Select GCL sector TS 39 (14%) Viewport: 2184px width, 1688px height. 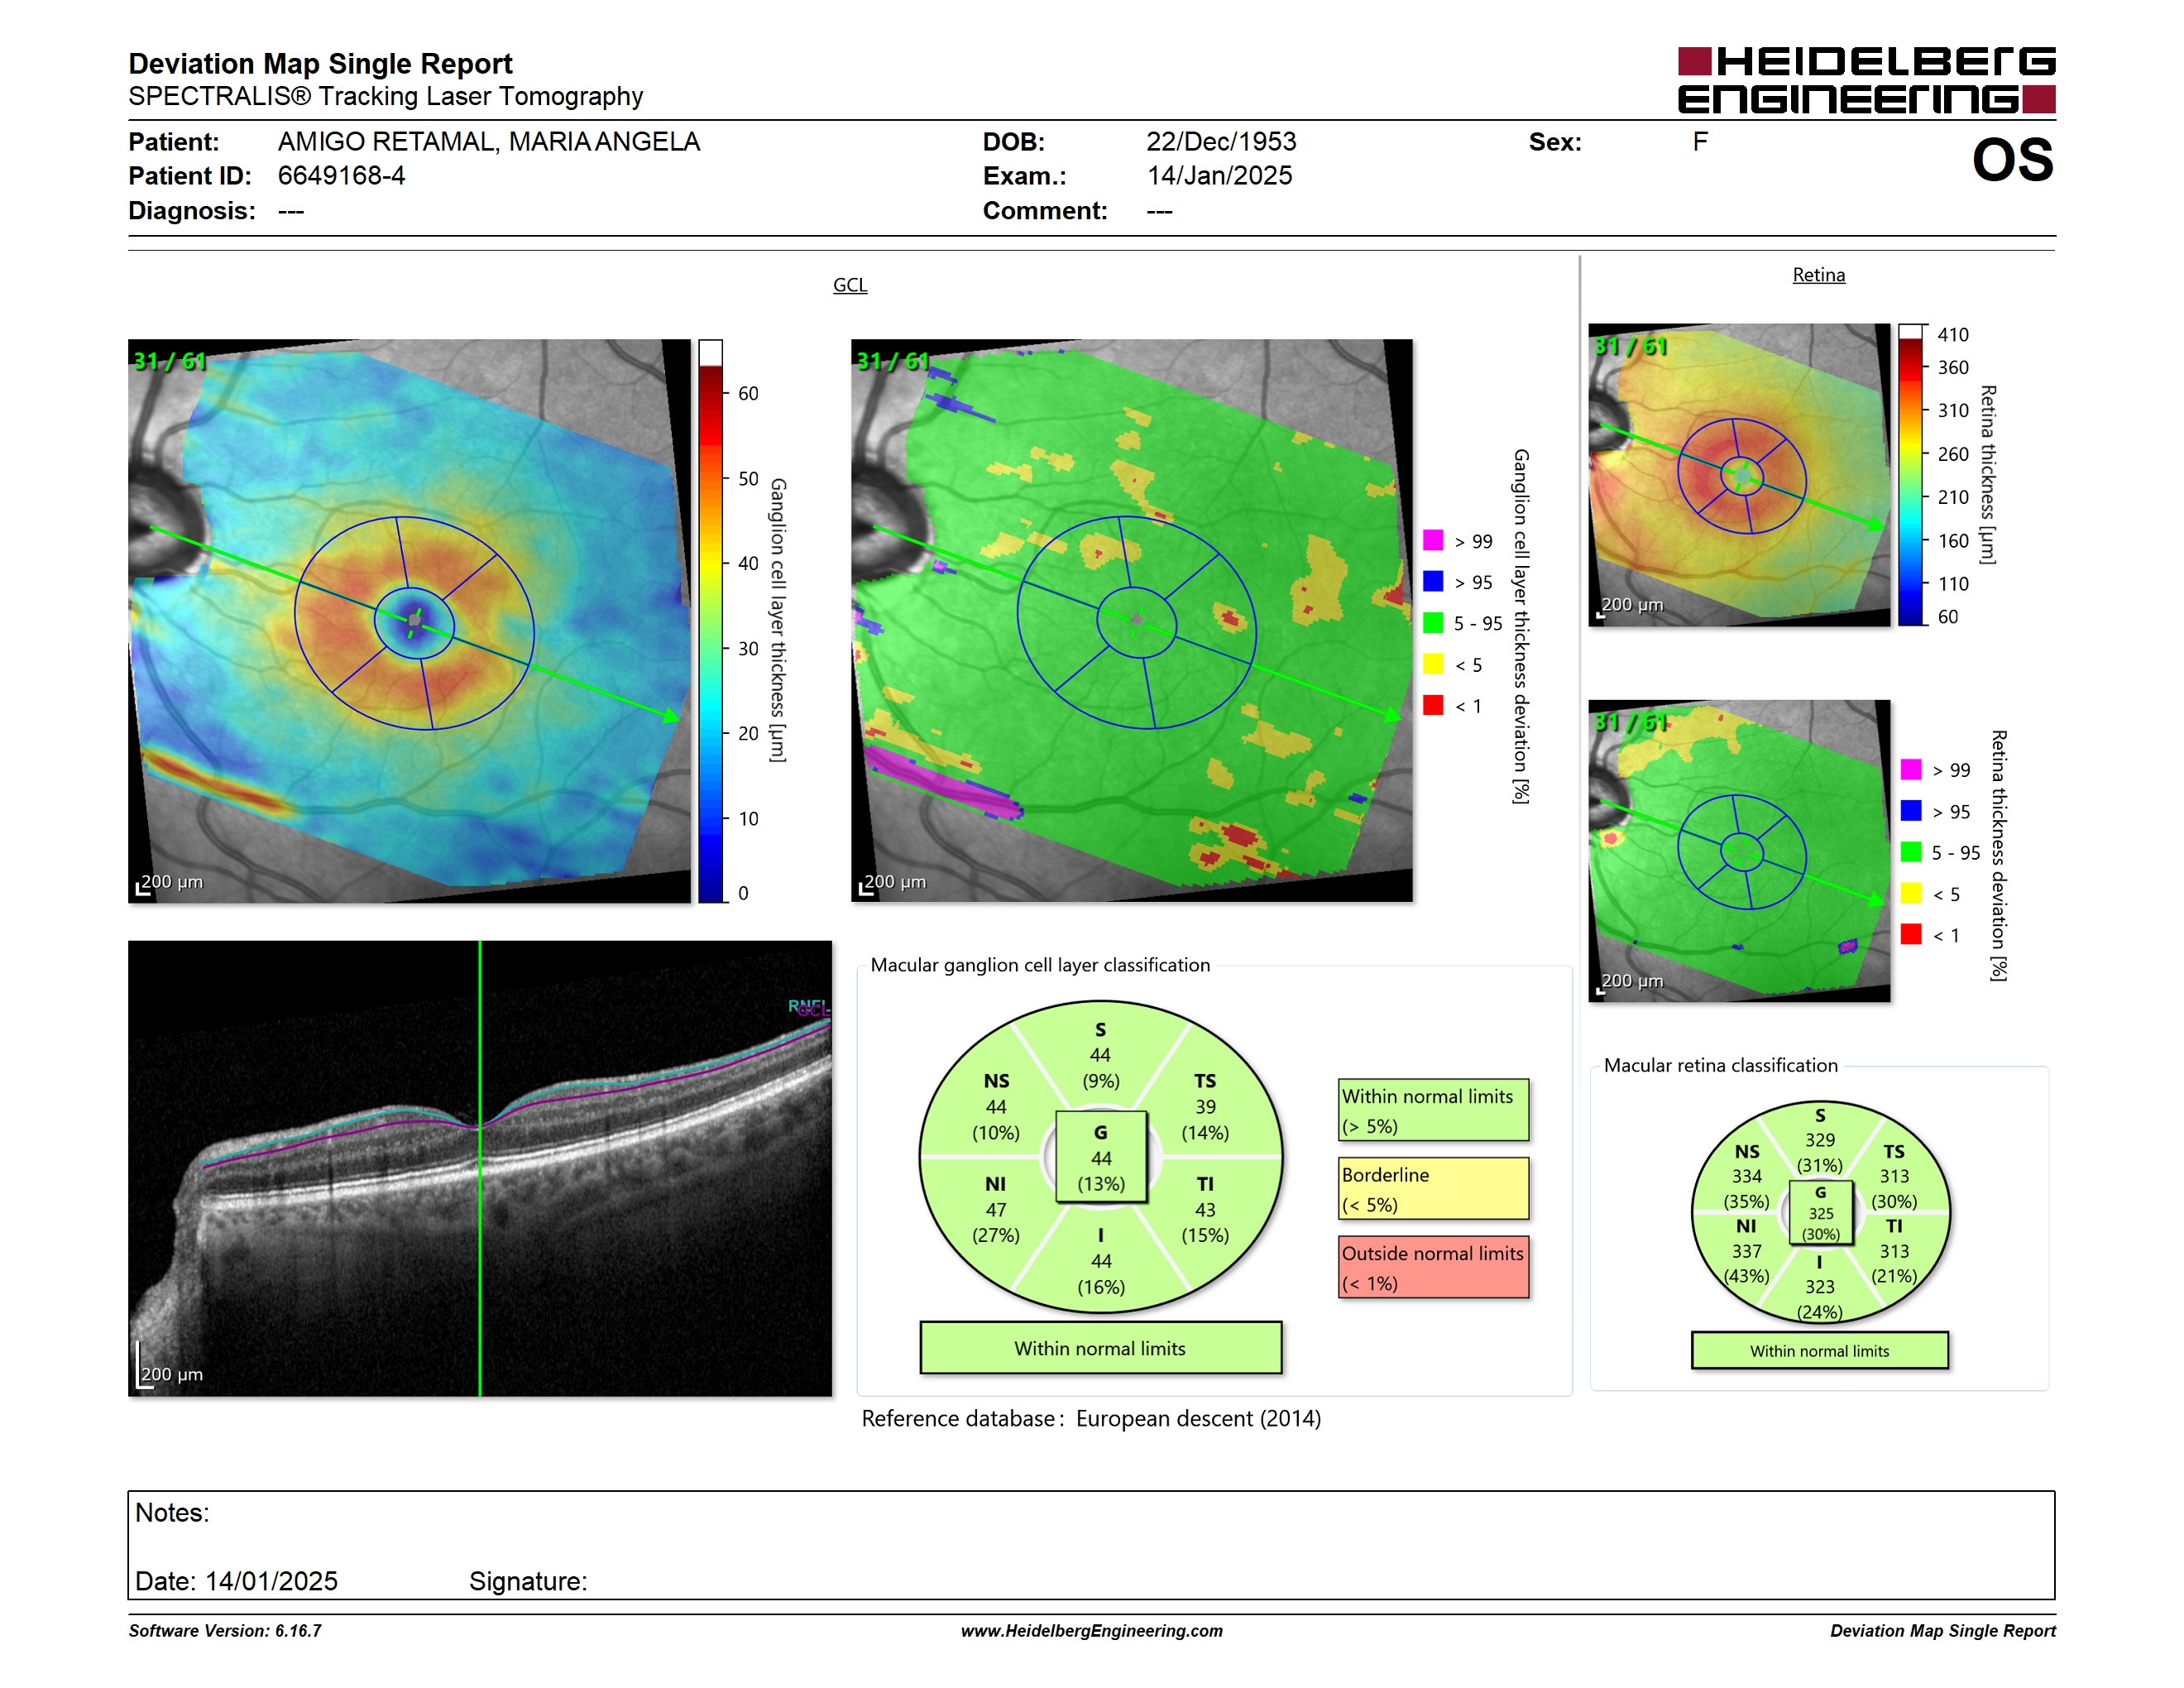(1205, 1107)
